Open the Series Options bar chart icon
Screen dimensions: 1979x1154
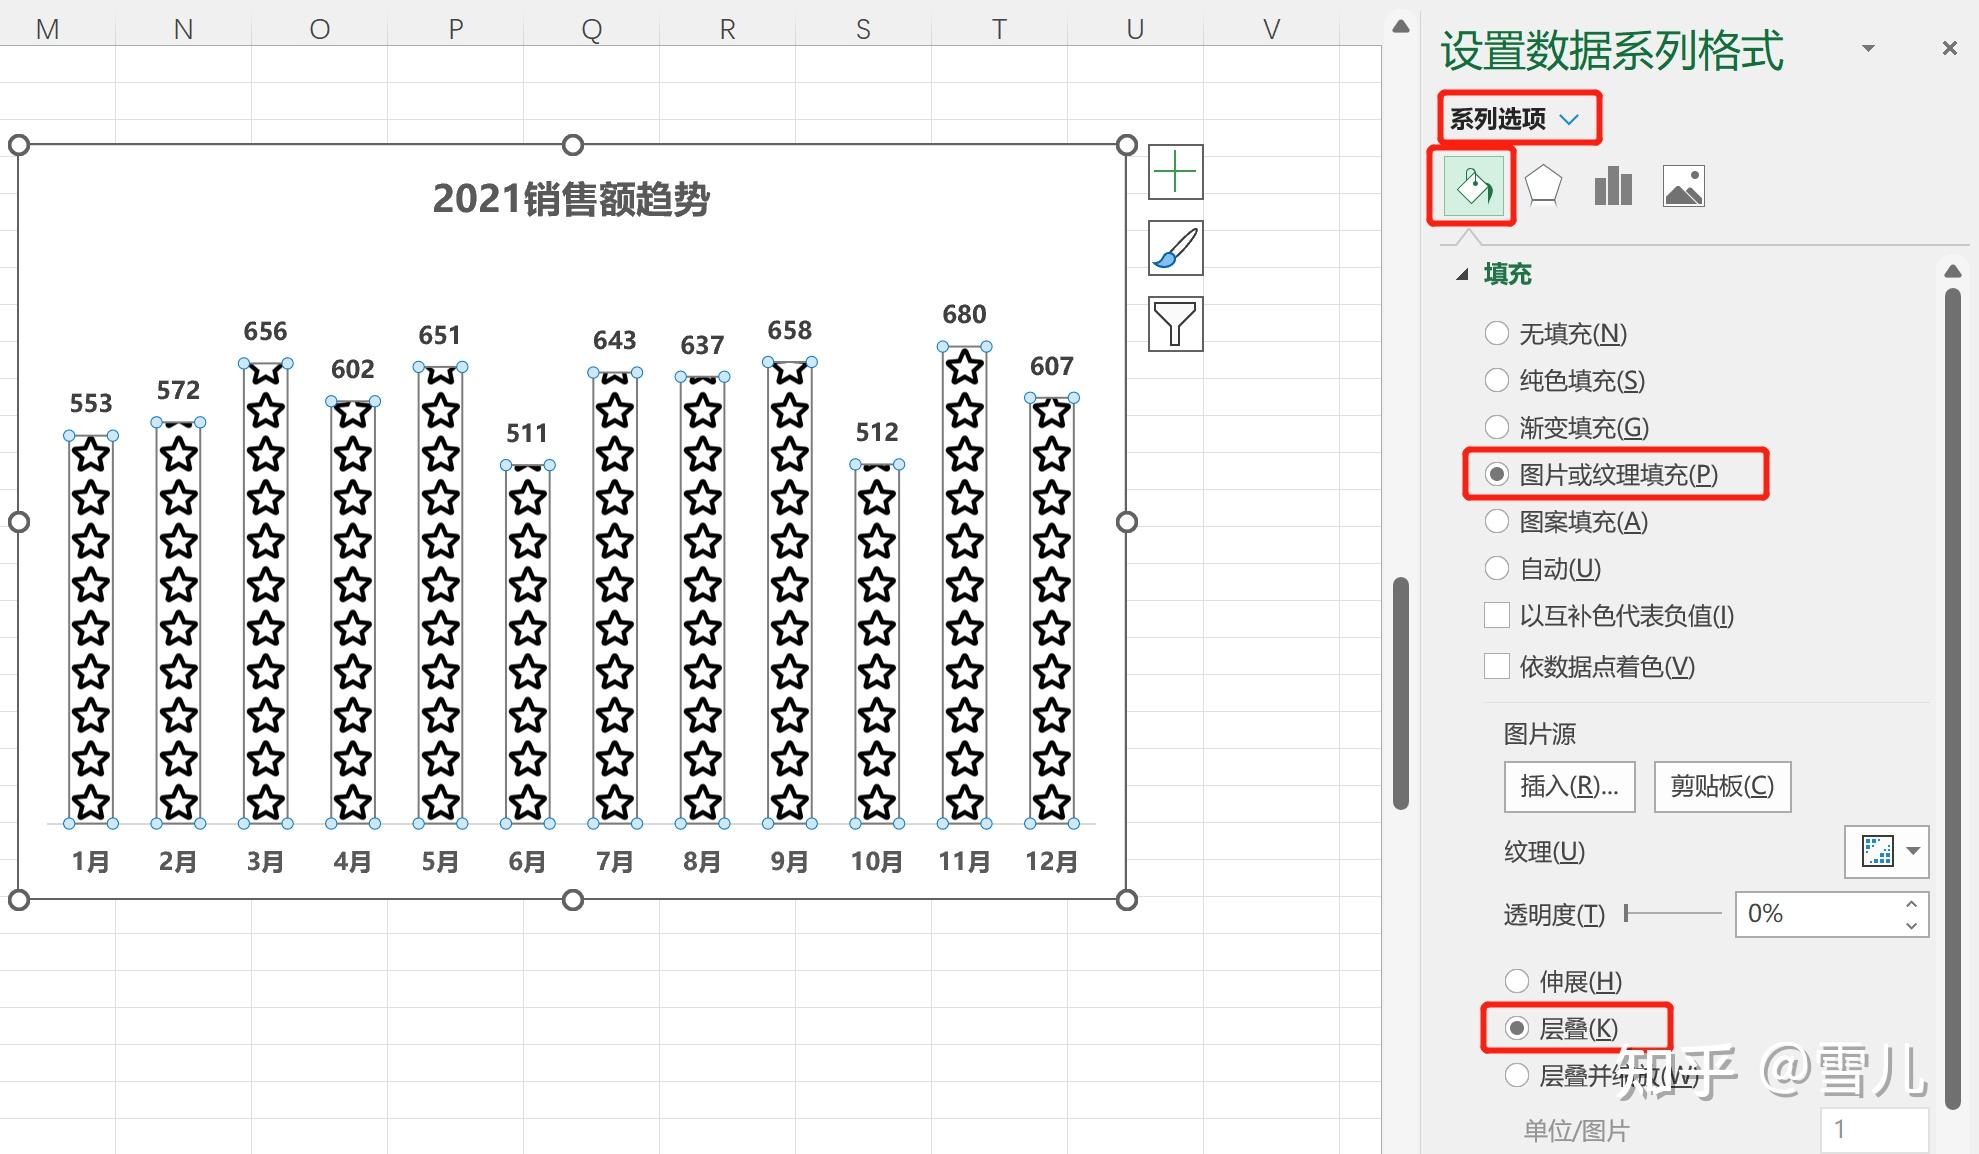coord(1613,186)
